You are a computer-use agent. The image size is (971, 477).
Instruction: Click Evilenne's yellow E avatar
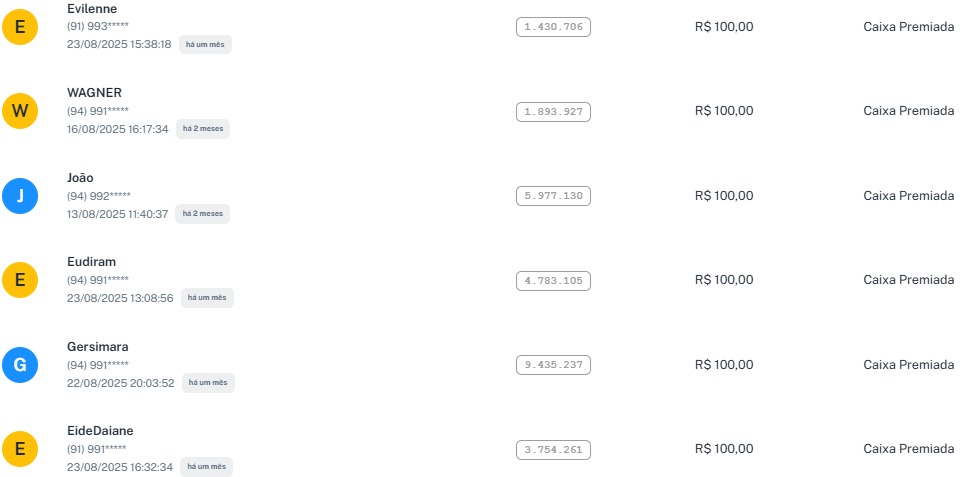tap(20, 27)
